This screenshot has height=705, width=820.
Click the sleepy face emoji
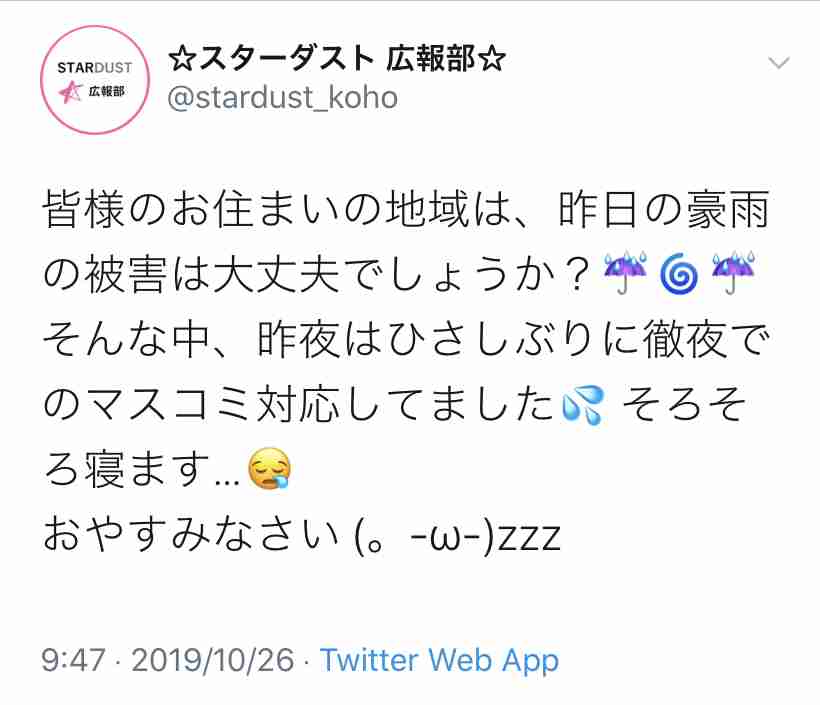(269, 469)
